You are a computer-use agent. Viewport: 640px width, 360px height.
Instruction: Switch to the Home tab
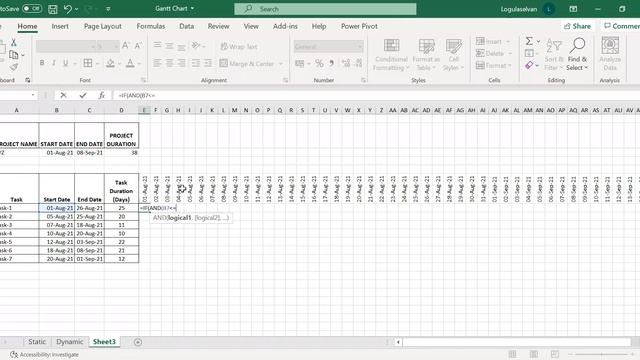[x=27, y=26]
